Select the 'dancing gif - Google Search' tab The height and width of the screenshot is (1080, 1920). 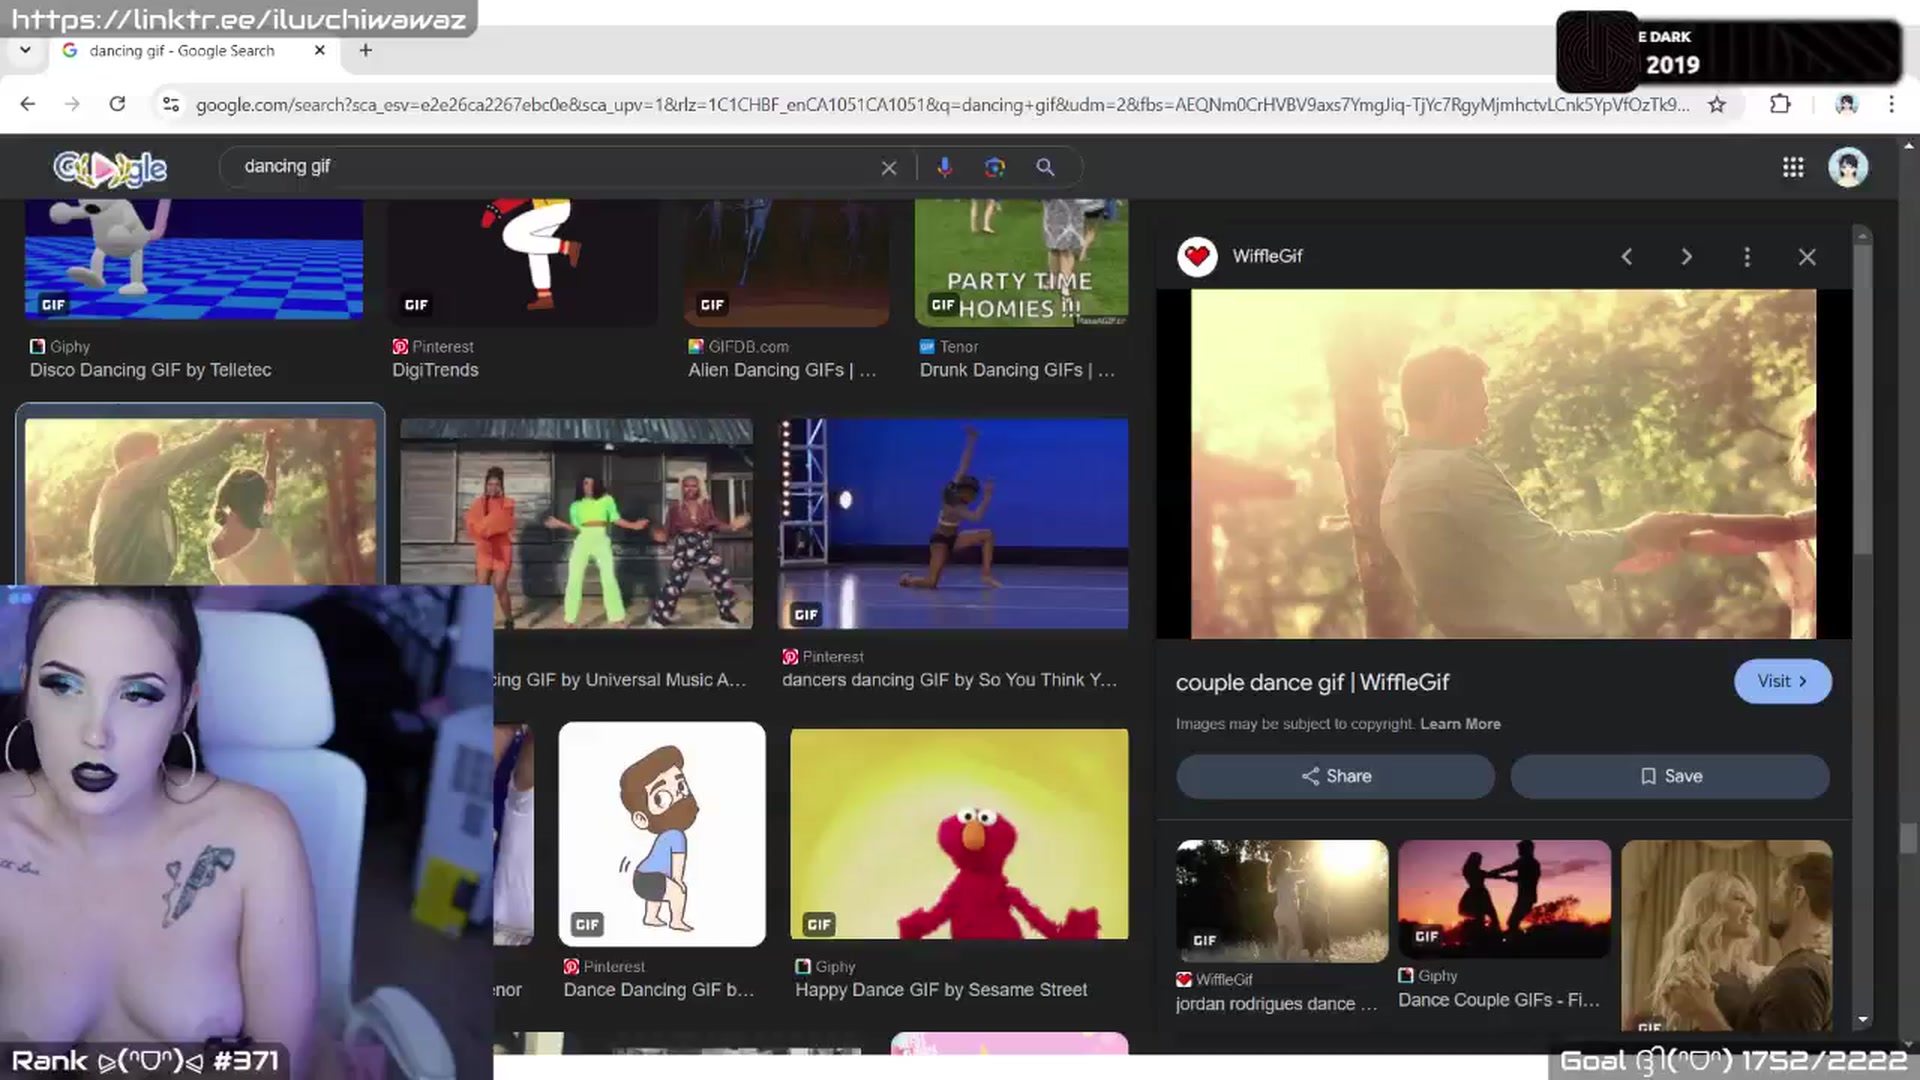[x=182, y=50]
